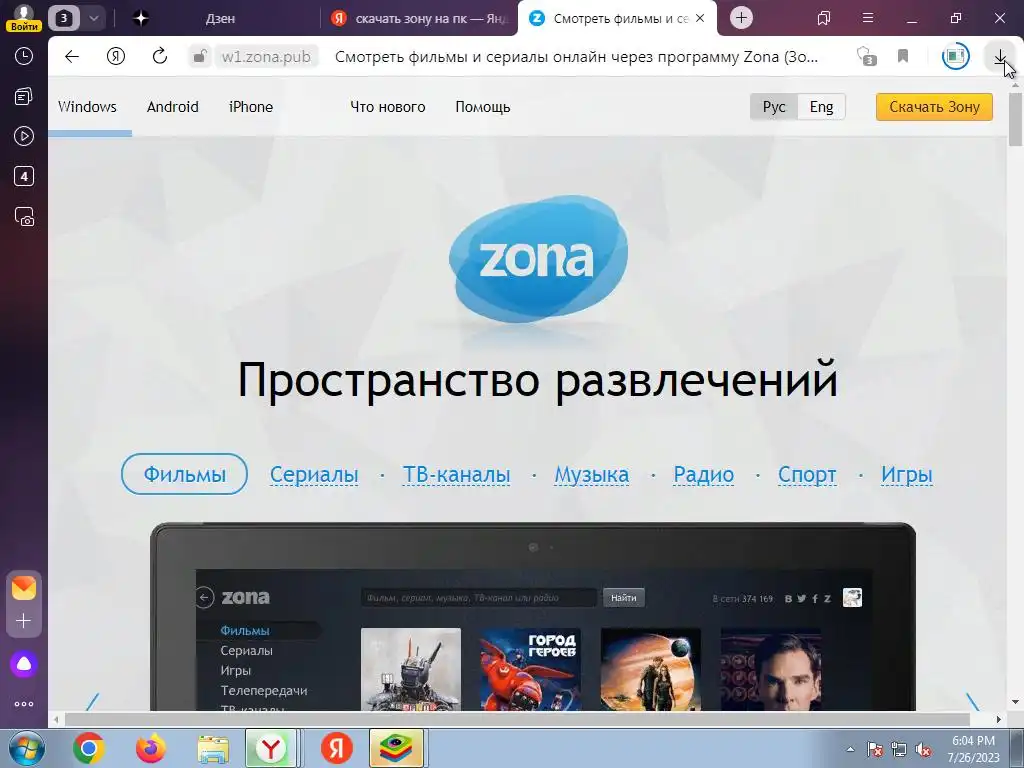Open the mail icon in the sidebar
This screenshot has width=1024, height=768.
click(24, 588)
